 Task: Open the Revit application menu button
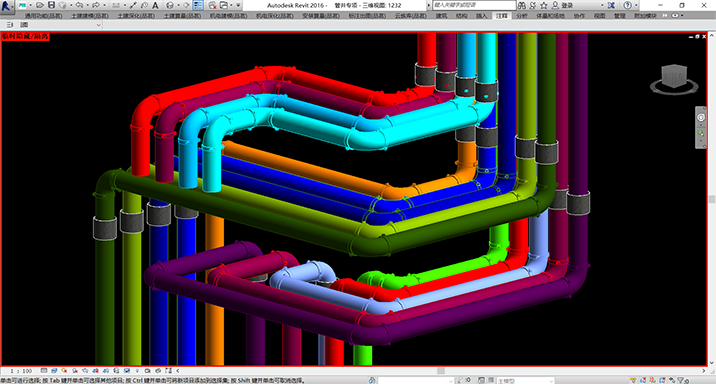pyautogui.click(x=6, y=6)
